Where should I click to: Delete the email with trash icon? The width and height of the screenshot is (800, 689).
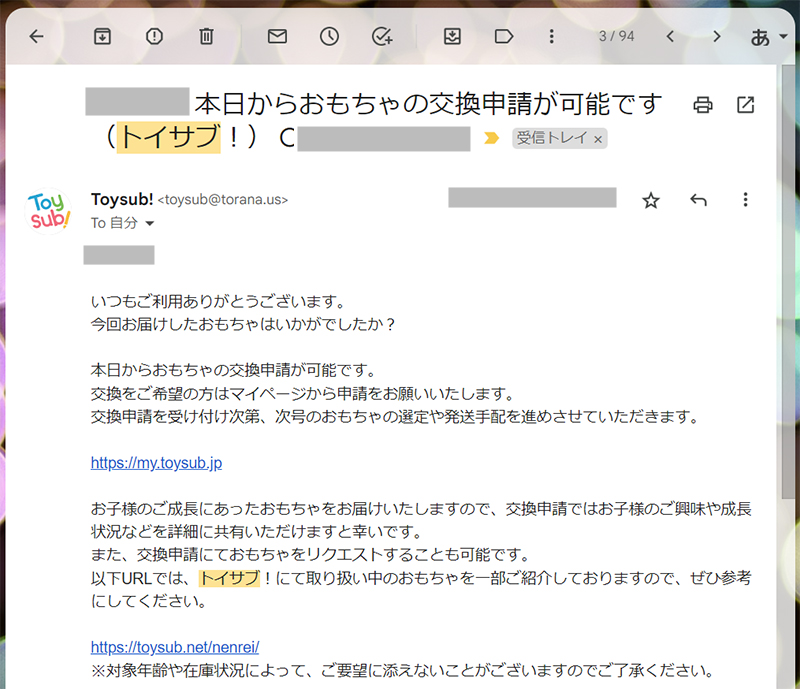click(206, 36)
